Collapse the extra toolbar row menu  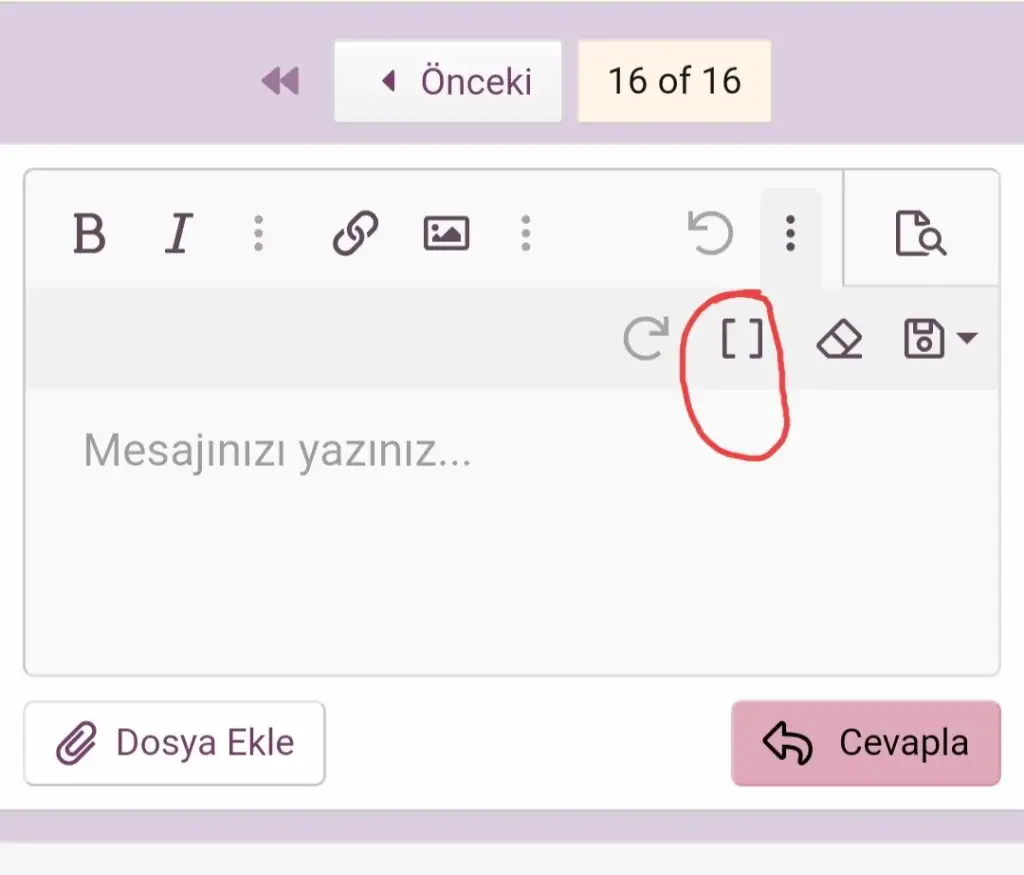[x=791, y=234]
